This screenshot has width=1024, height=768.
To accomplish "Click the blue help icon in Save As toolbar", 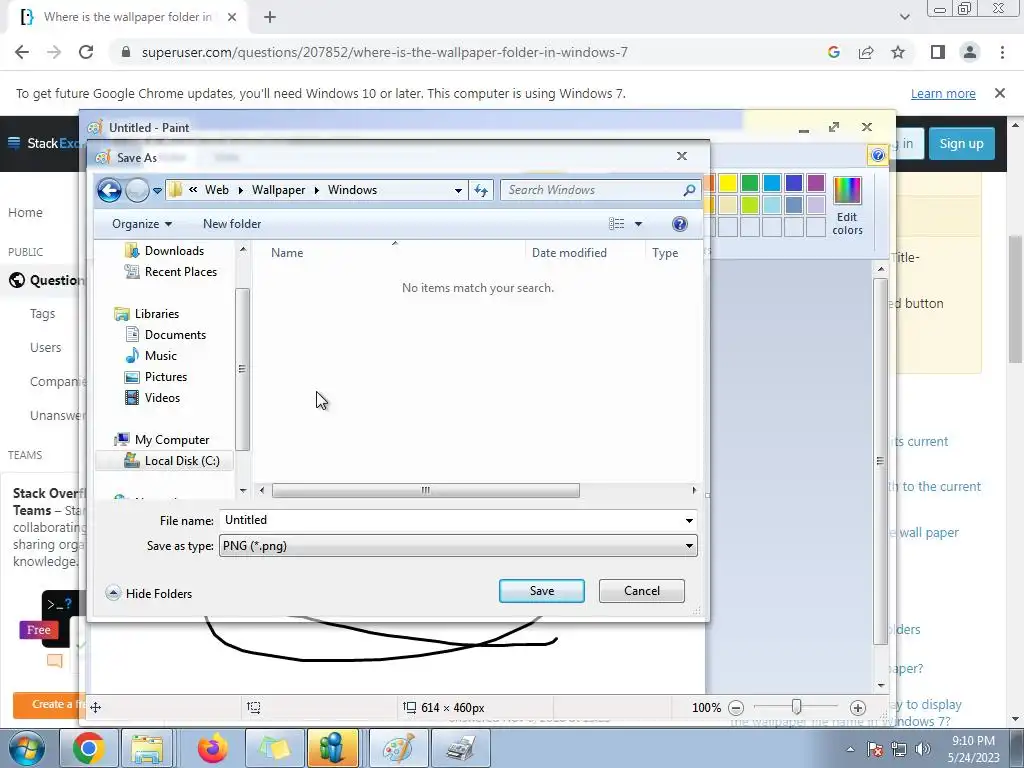I will click(x=680, y=224).
